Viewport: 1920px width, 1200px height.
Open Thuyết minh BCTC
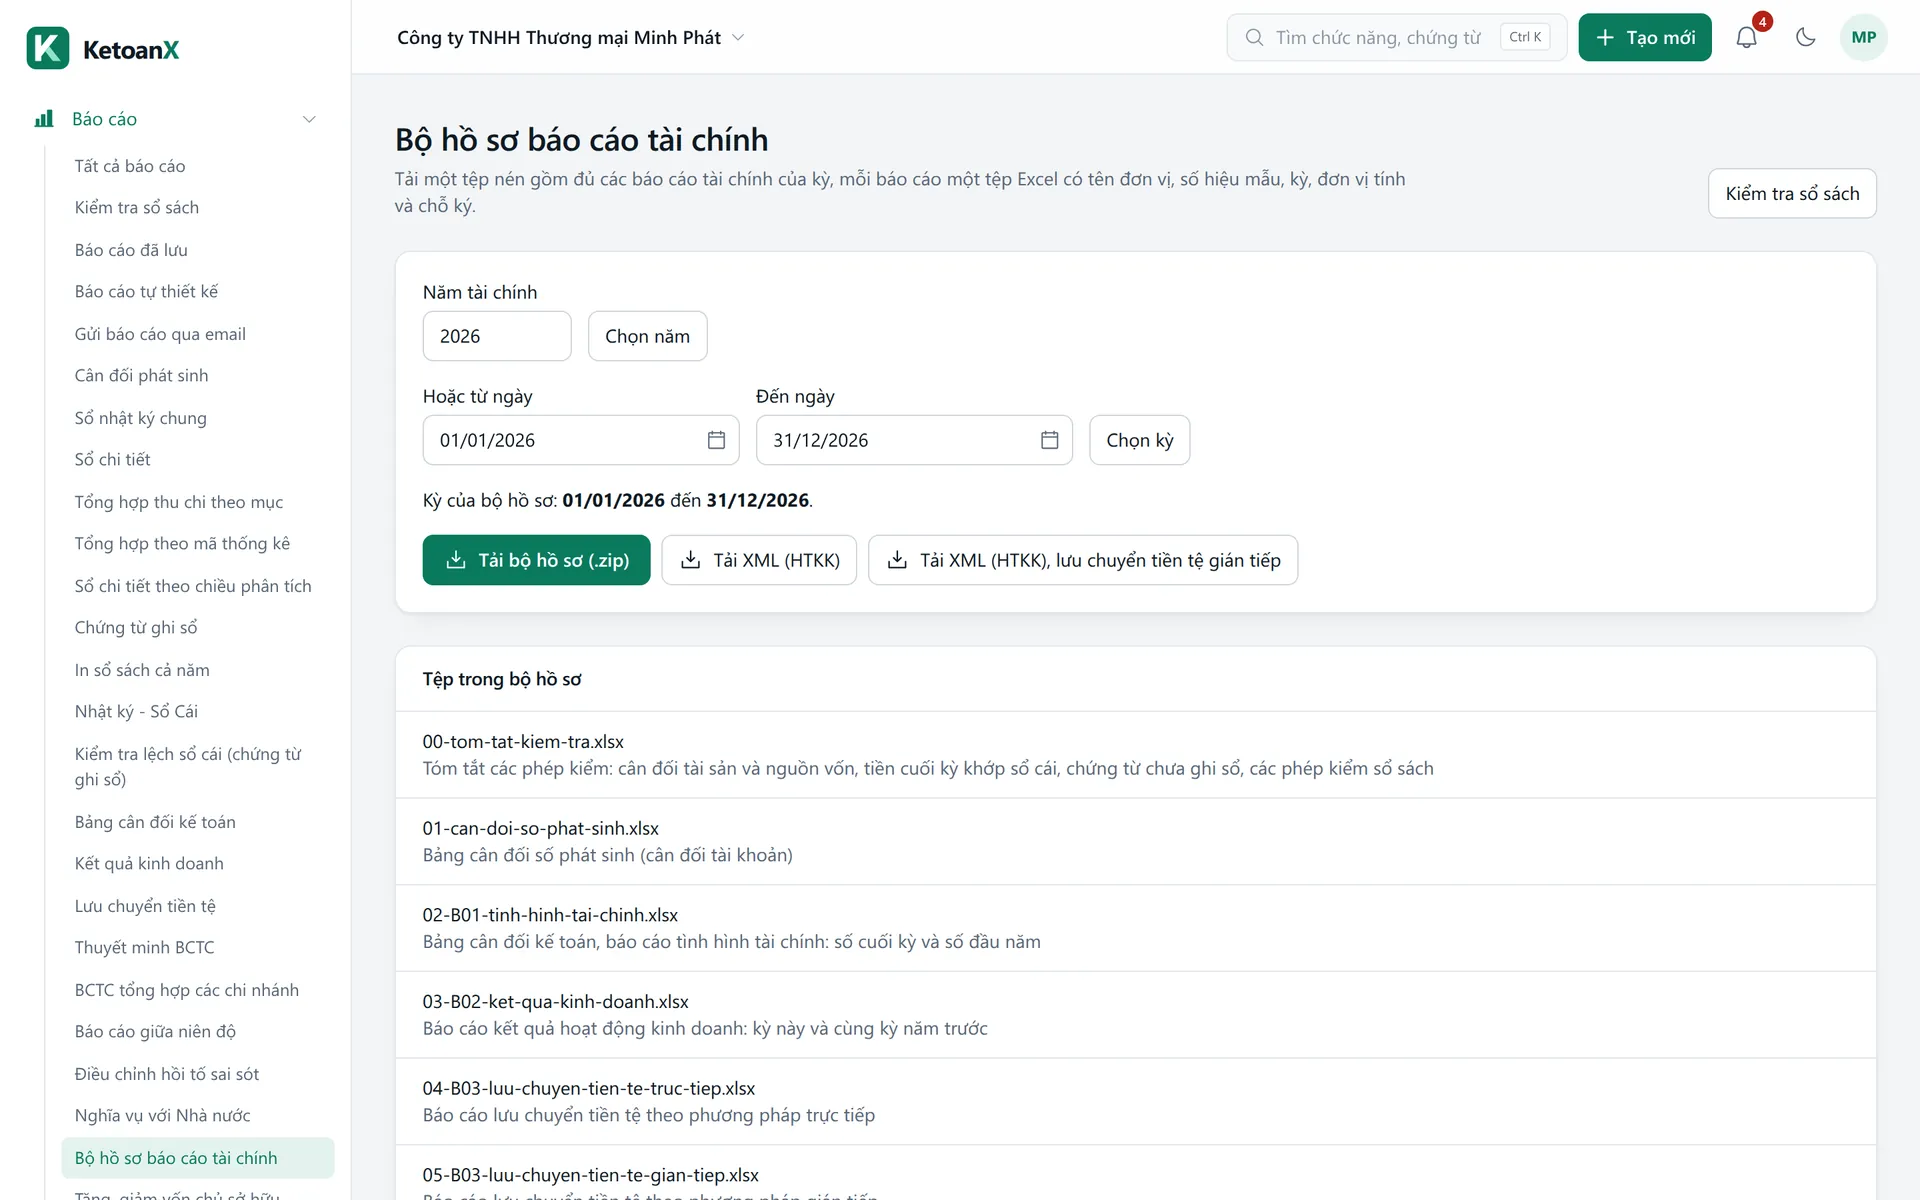(x=198, y=947)
